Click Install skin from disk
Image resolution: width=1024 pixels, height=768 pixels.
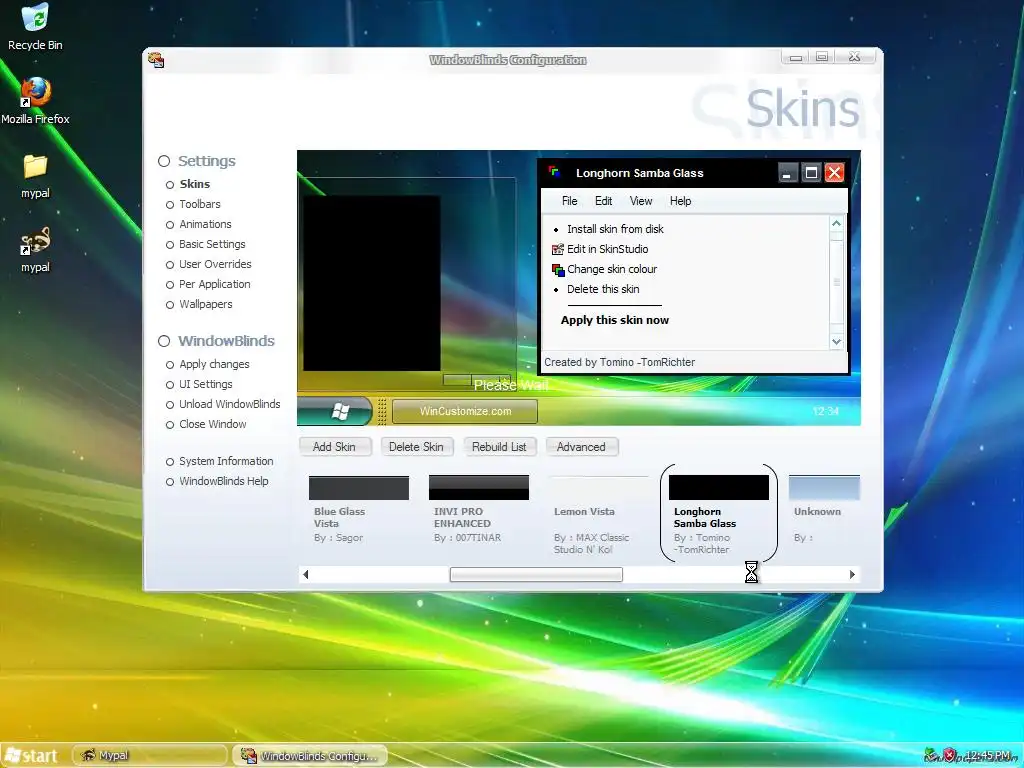coord(615,229)
